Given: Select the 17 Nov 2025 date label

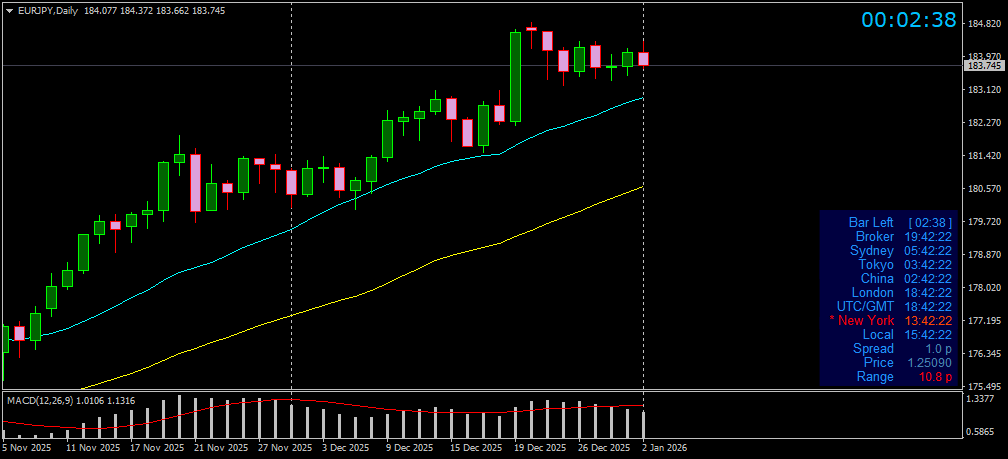Looking at the screenshot, I should tap(156, 448).
